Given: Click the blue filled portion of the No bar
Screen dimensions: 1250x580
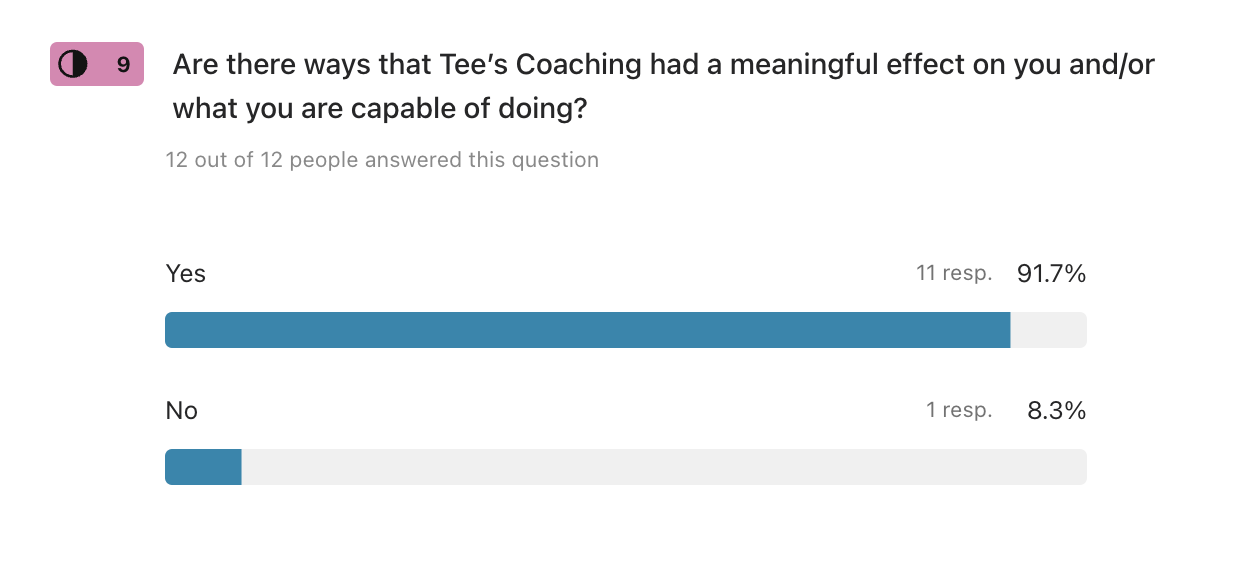Looking at the screenshot, I should coord(203,467).
